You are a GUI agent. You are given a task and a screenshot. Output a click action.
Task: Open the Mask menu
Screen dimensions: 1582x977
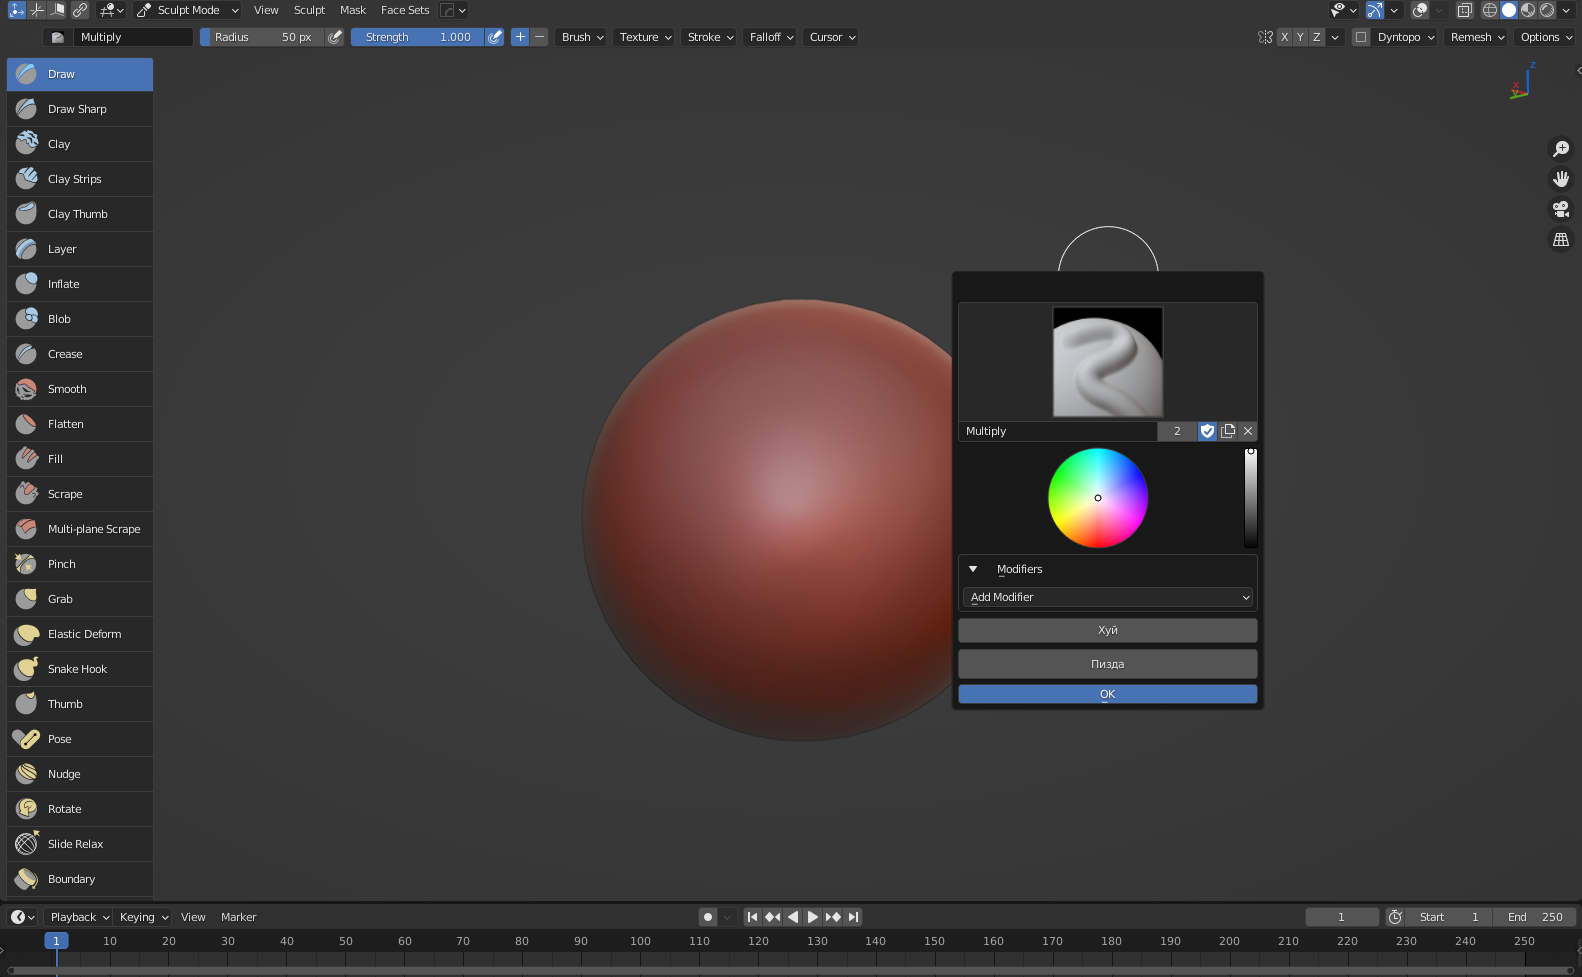(x=353, y=10)
